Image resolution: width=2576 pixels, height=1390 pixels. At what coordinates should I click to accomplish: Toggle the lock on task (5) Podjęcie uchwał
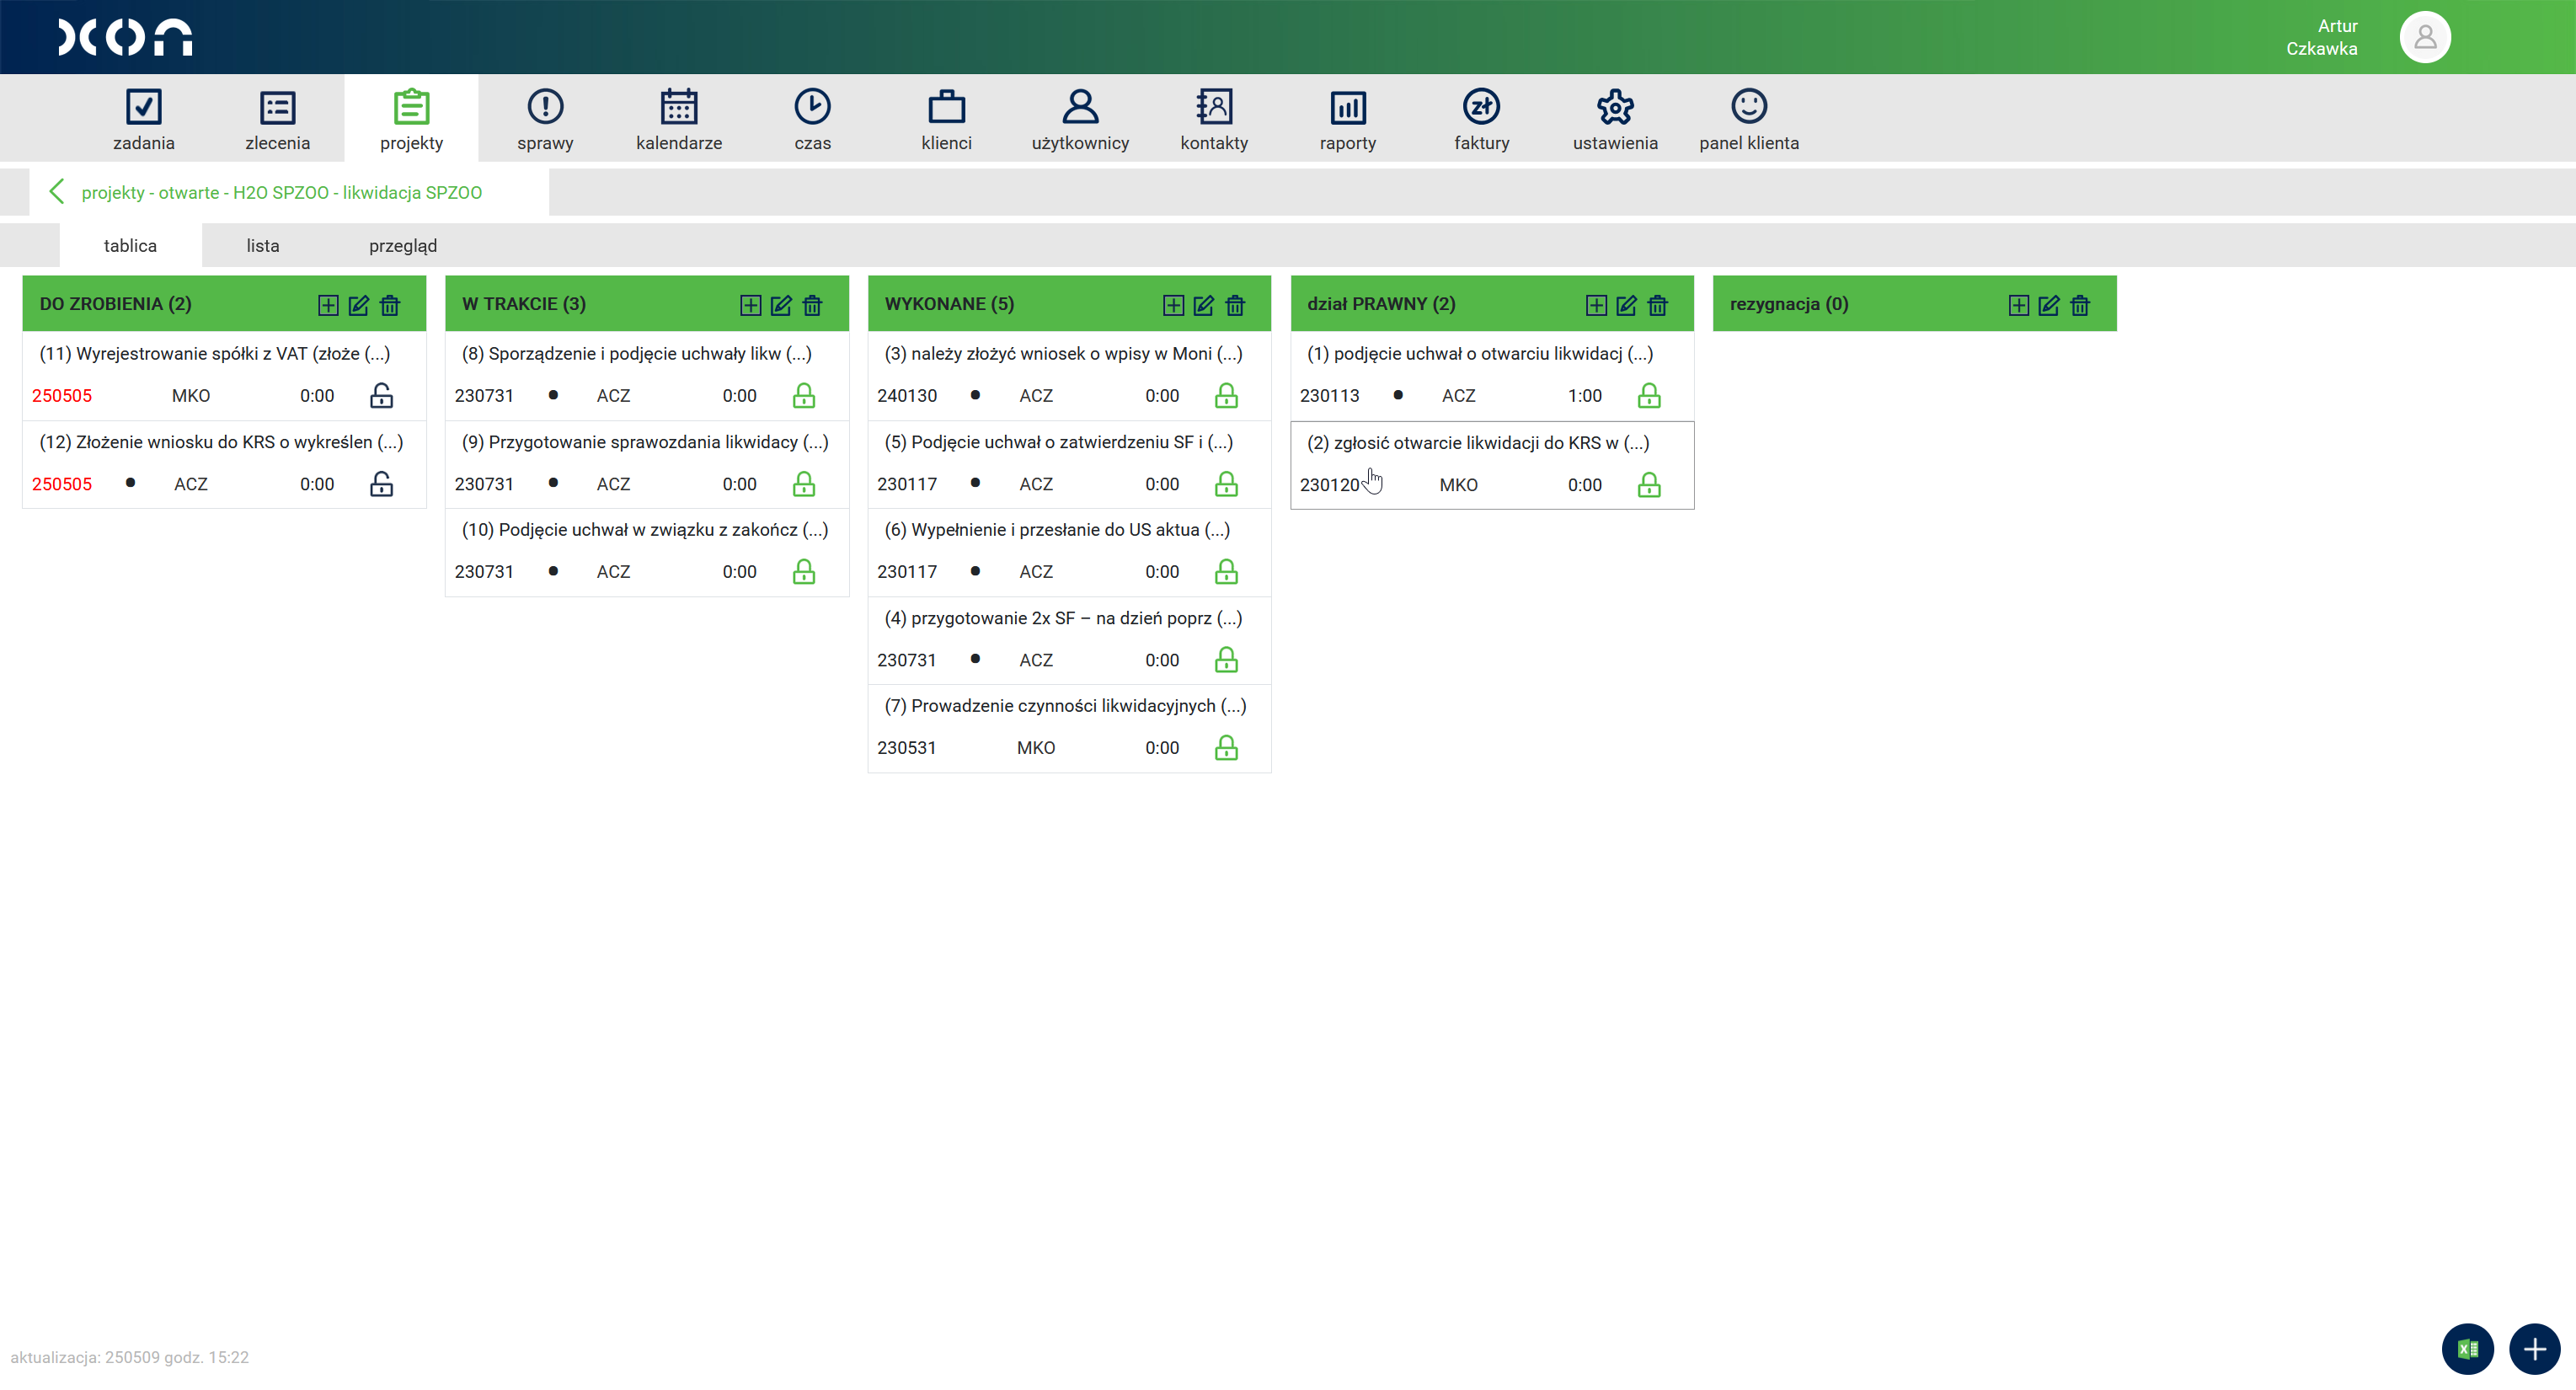1226,484
